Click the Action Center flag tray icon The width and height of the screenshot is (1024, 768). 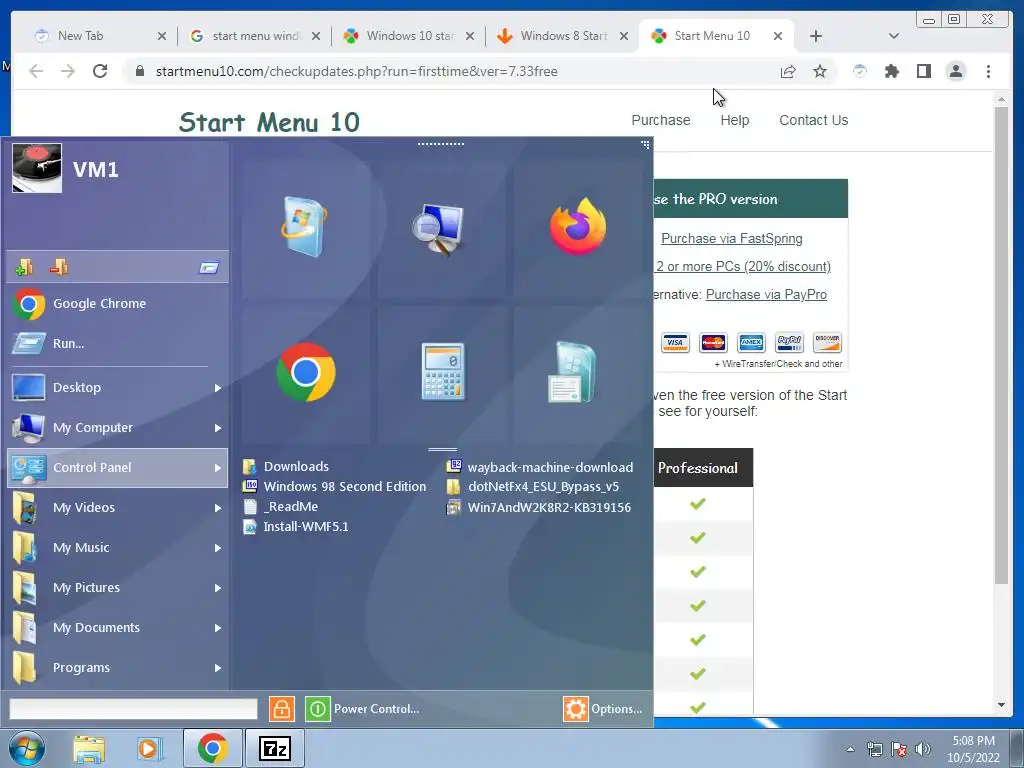point(899,749)
